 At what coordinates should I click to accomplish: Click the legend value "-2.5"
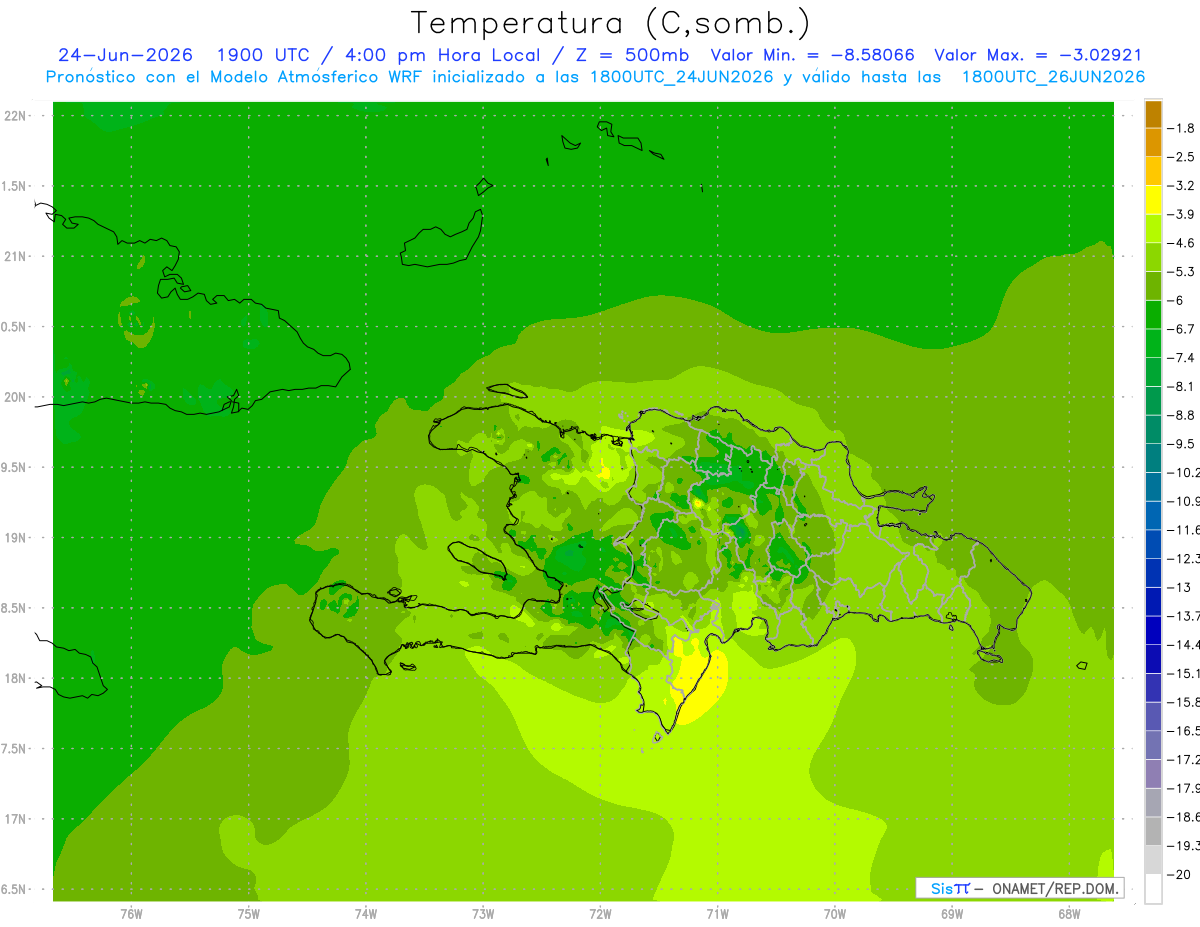[1182, 157]
